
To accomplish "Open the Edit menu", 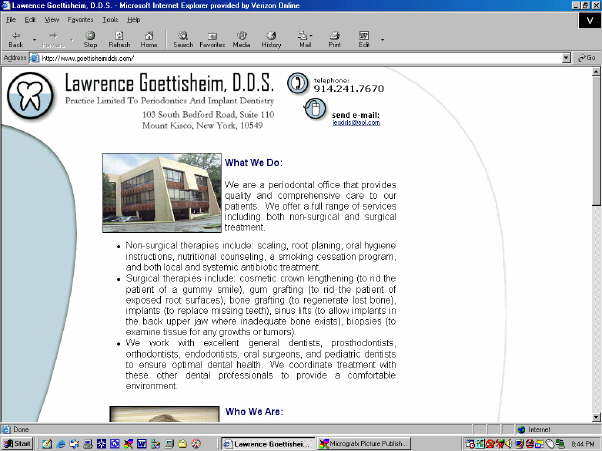I will pyautogui.click(x=30, y=20).
